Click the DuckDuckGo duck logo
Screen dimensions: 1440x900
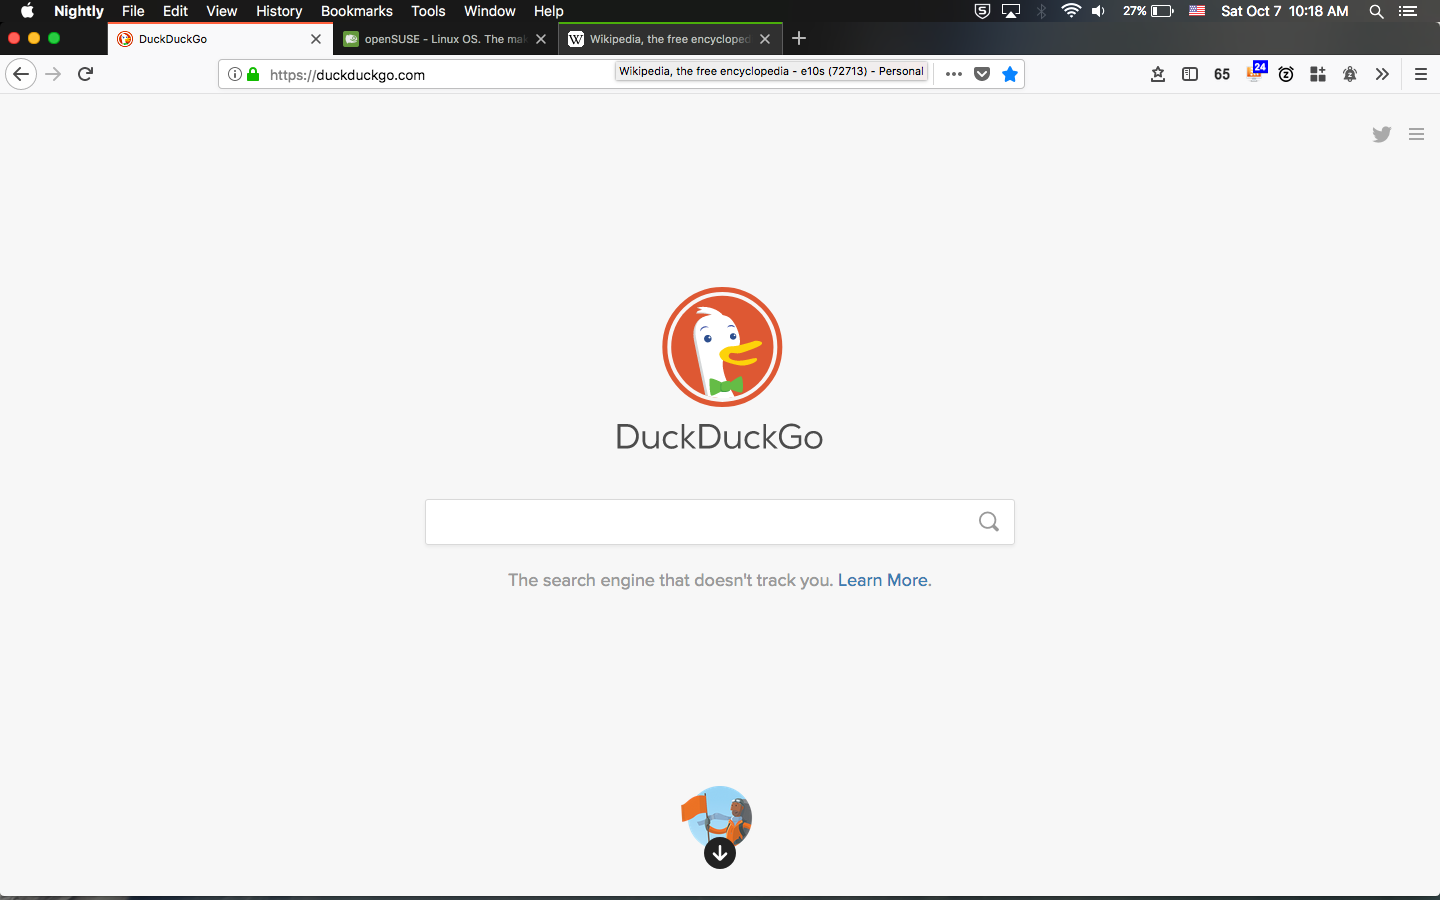pos(722,347)
